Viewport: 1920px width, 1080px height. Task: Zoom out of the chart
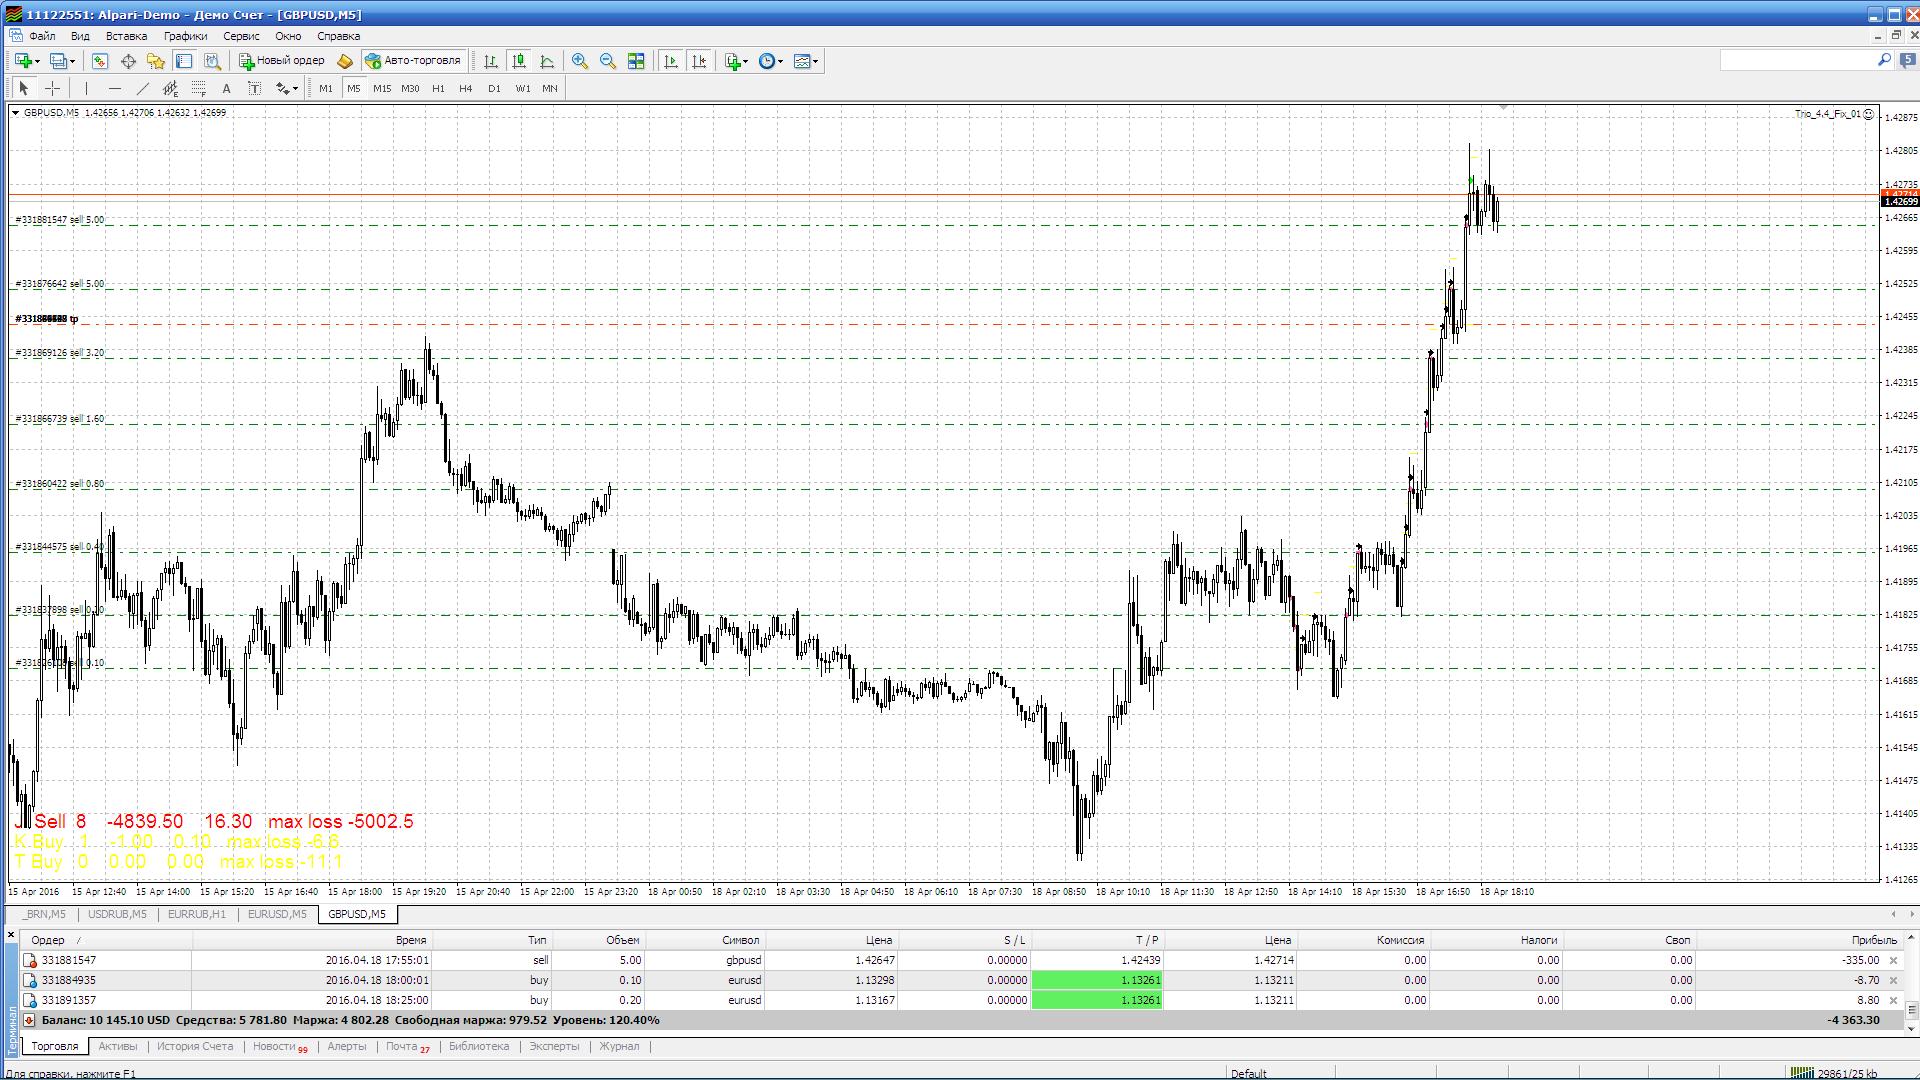[x=608, y=61]
